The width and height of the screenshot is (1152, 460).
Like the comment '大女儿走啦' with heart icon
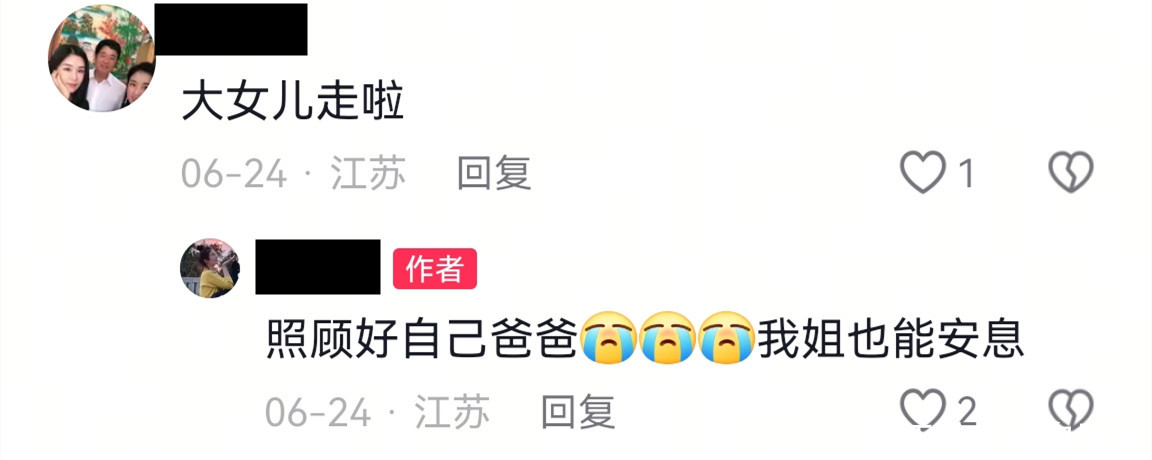tap(923, 173)
